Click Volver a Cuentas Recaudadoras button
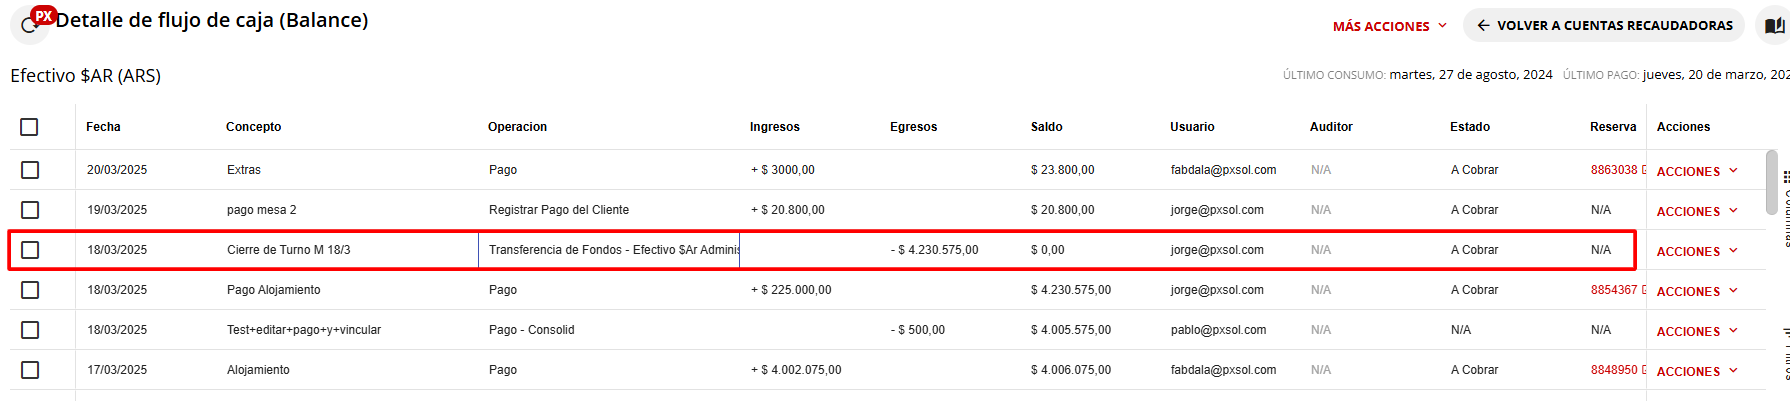This screenshot has height=401, width=1790. [x=1603, y=25]
